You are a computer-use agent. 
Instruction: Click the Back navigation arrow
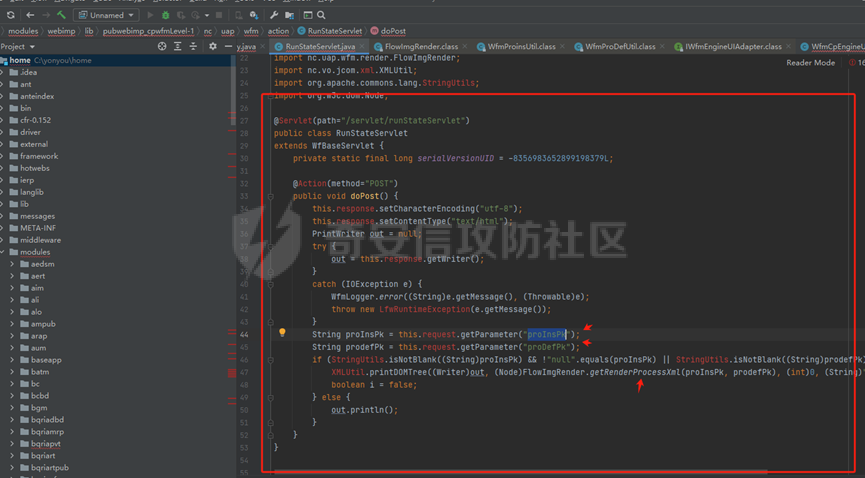pyautogui.click(x=30, y=15)
